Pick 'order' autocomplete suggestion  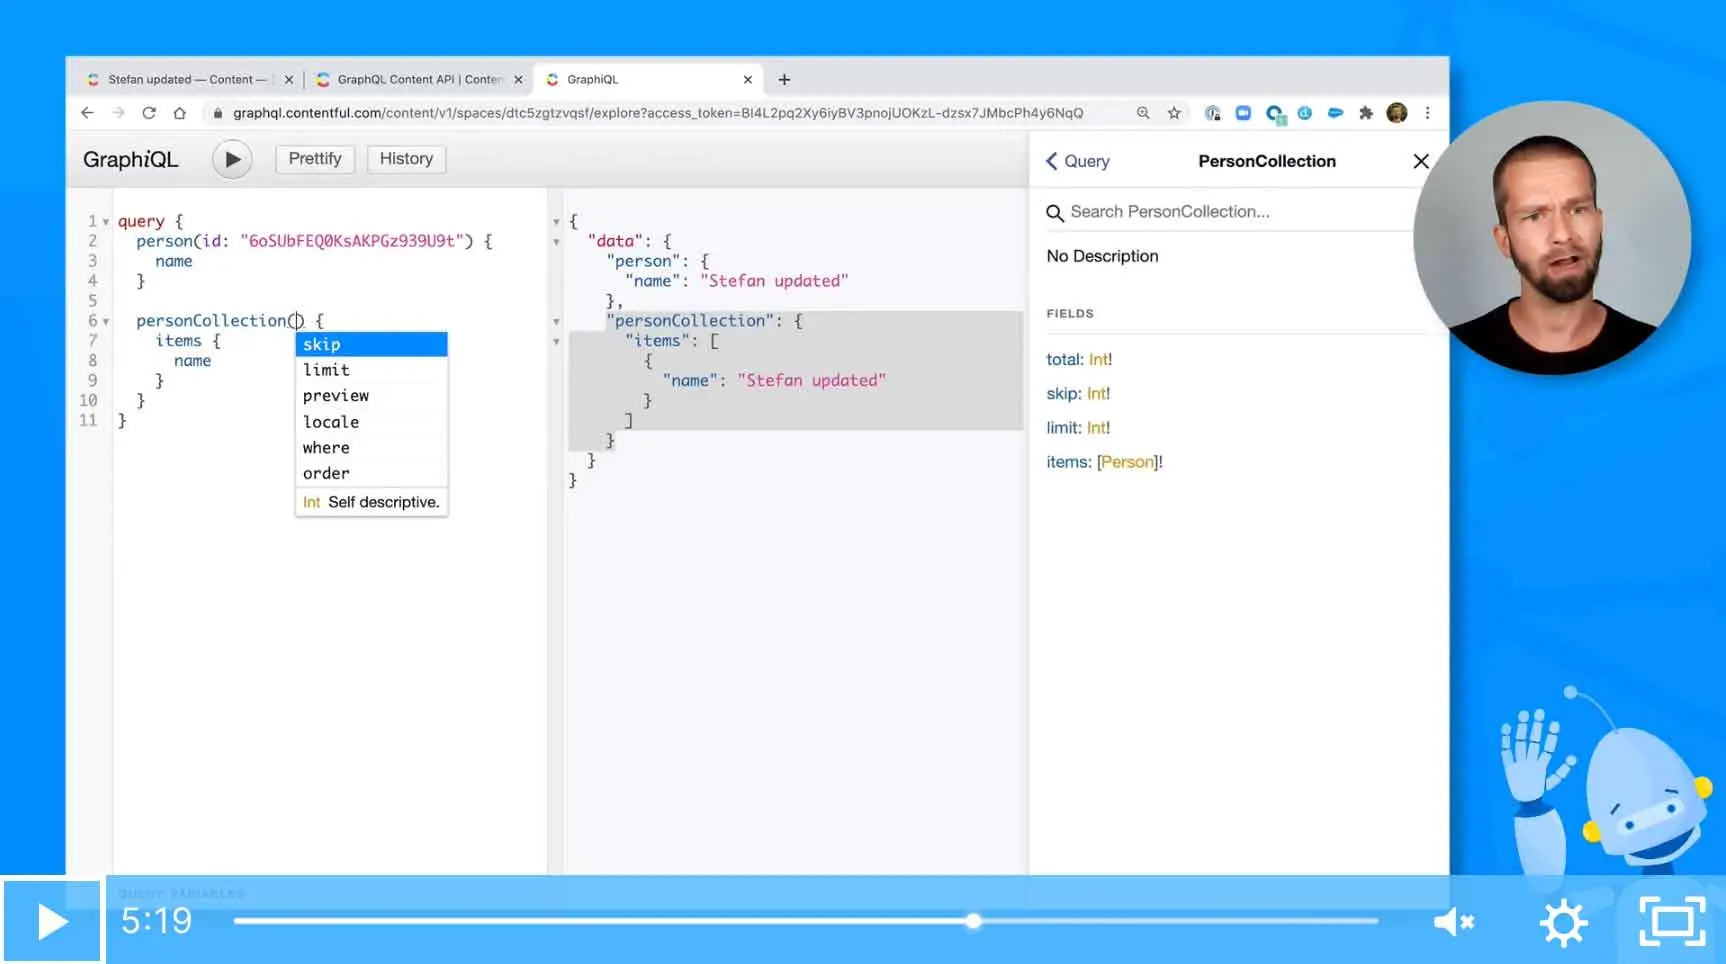point(371,474)
